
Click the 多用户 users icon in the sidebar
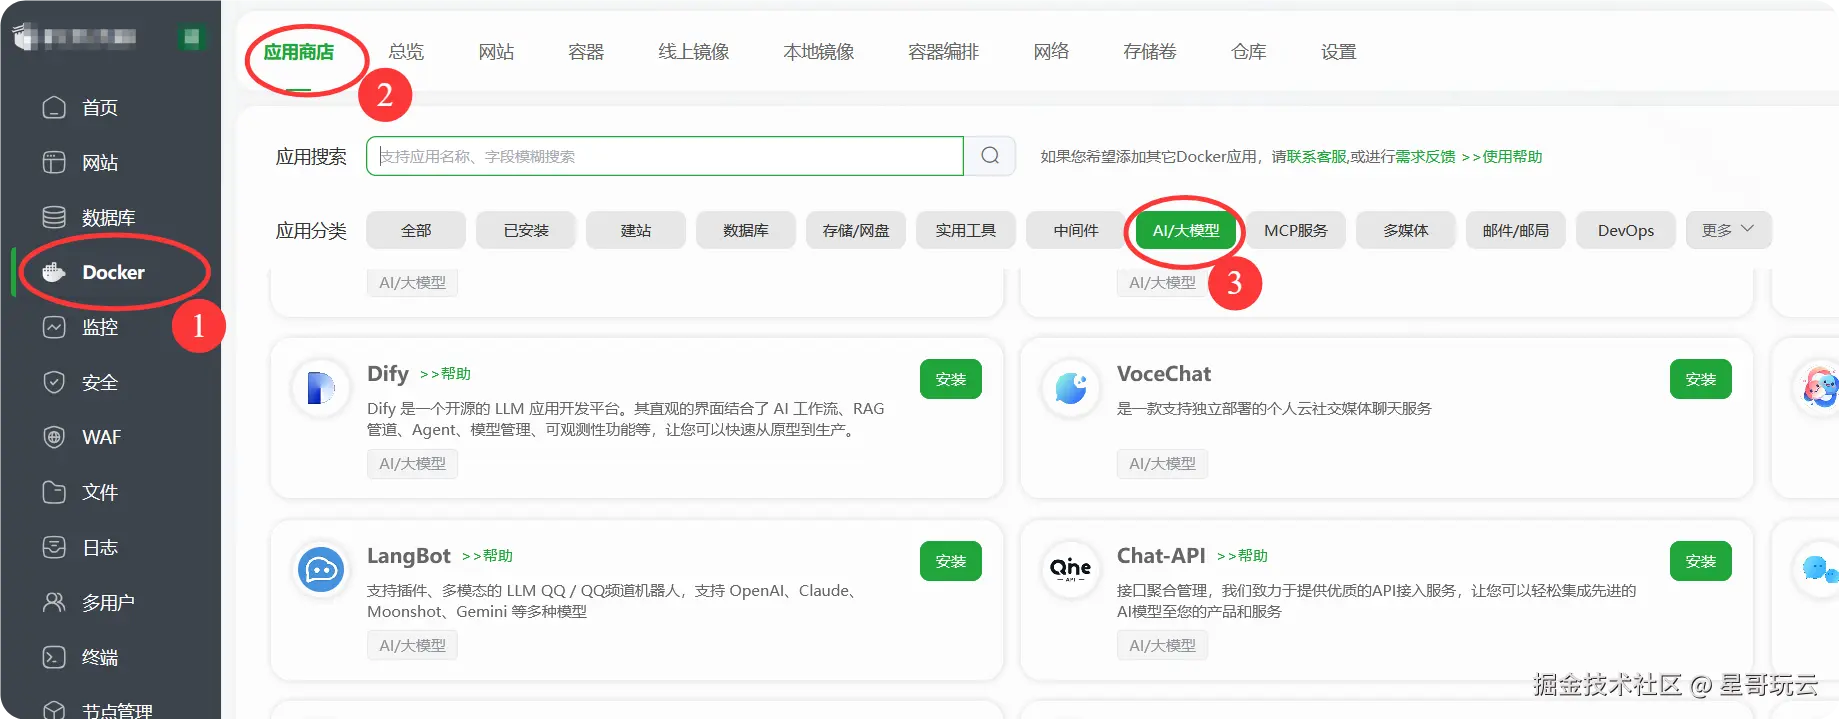tap(54, 602)
